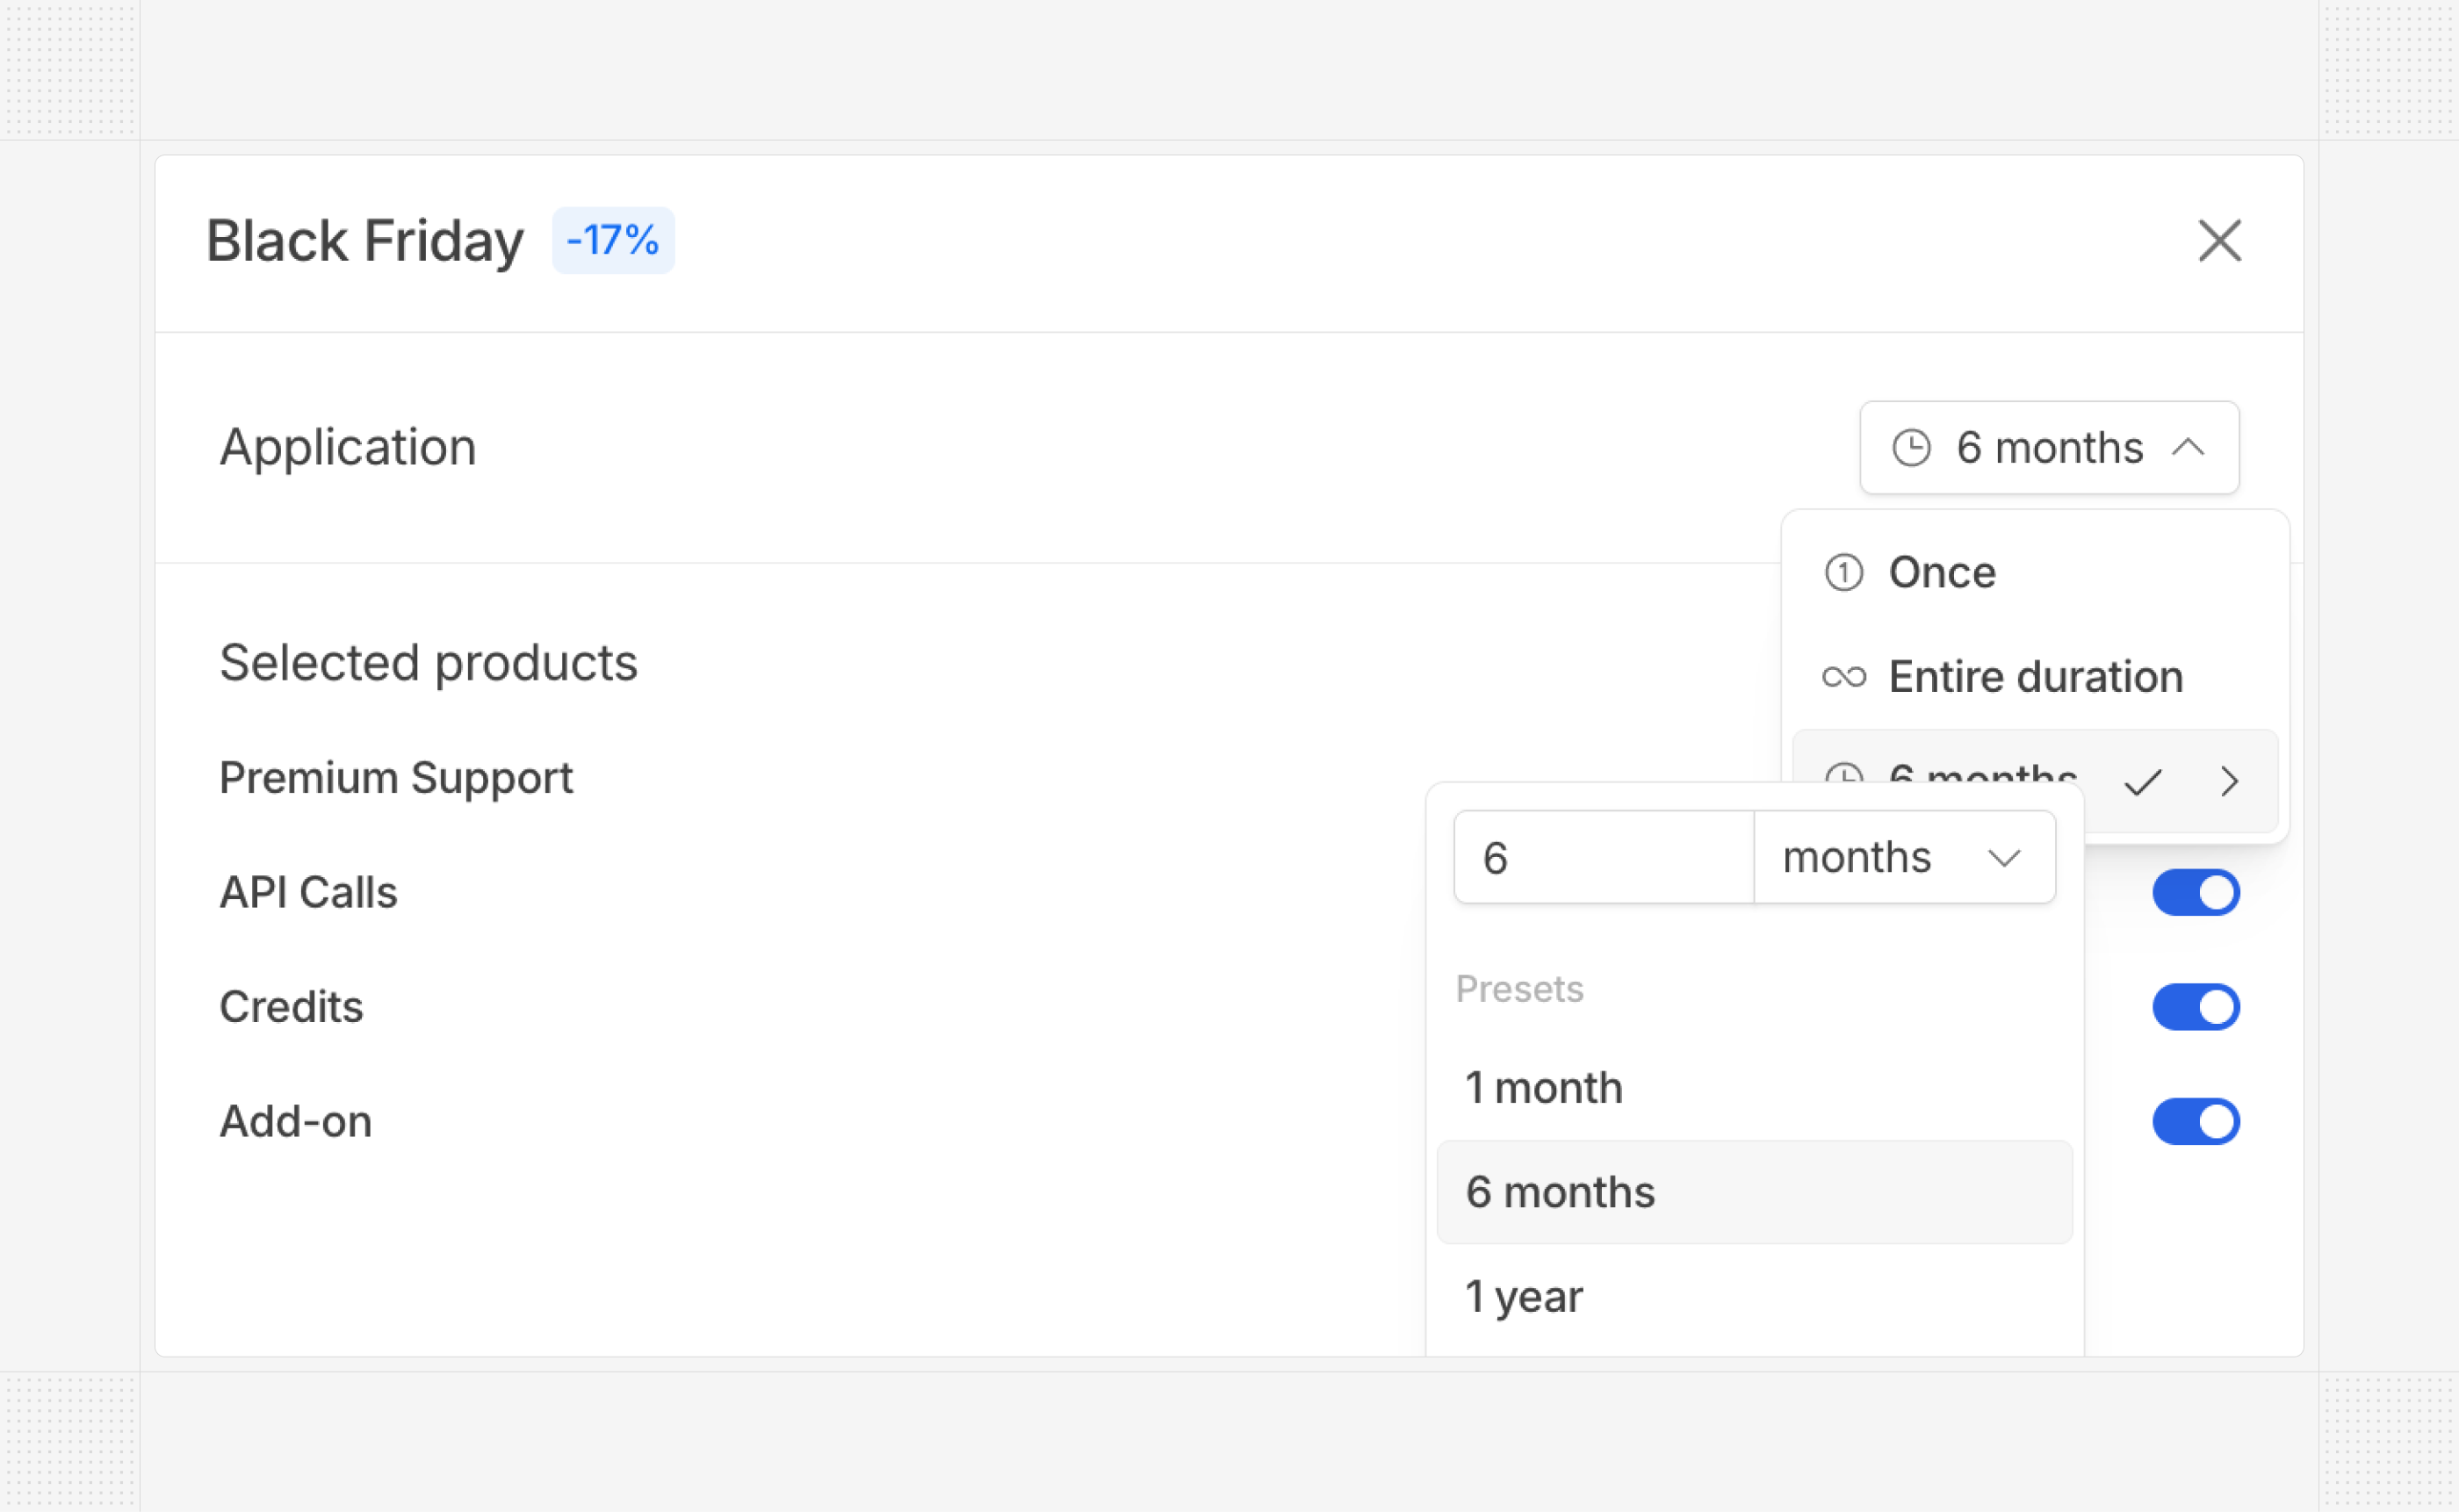
Task: Click the infinity icon for Entire duration
Action: [1843, 677]
